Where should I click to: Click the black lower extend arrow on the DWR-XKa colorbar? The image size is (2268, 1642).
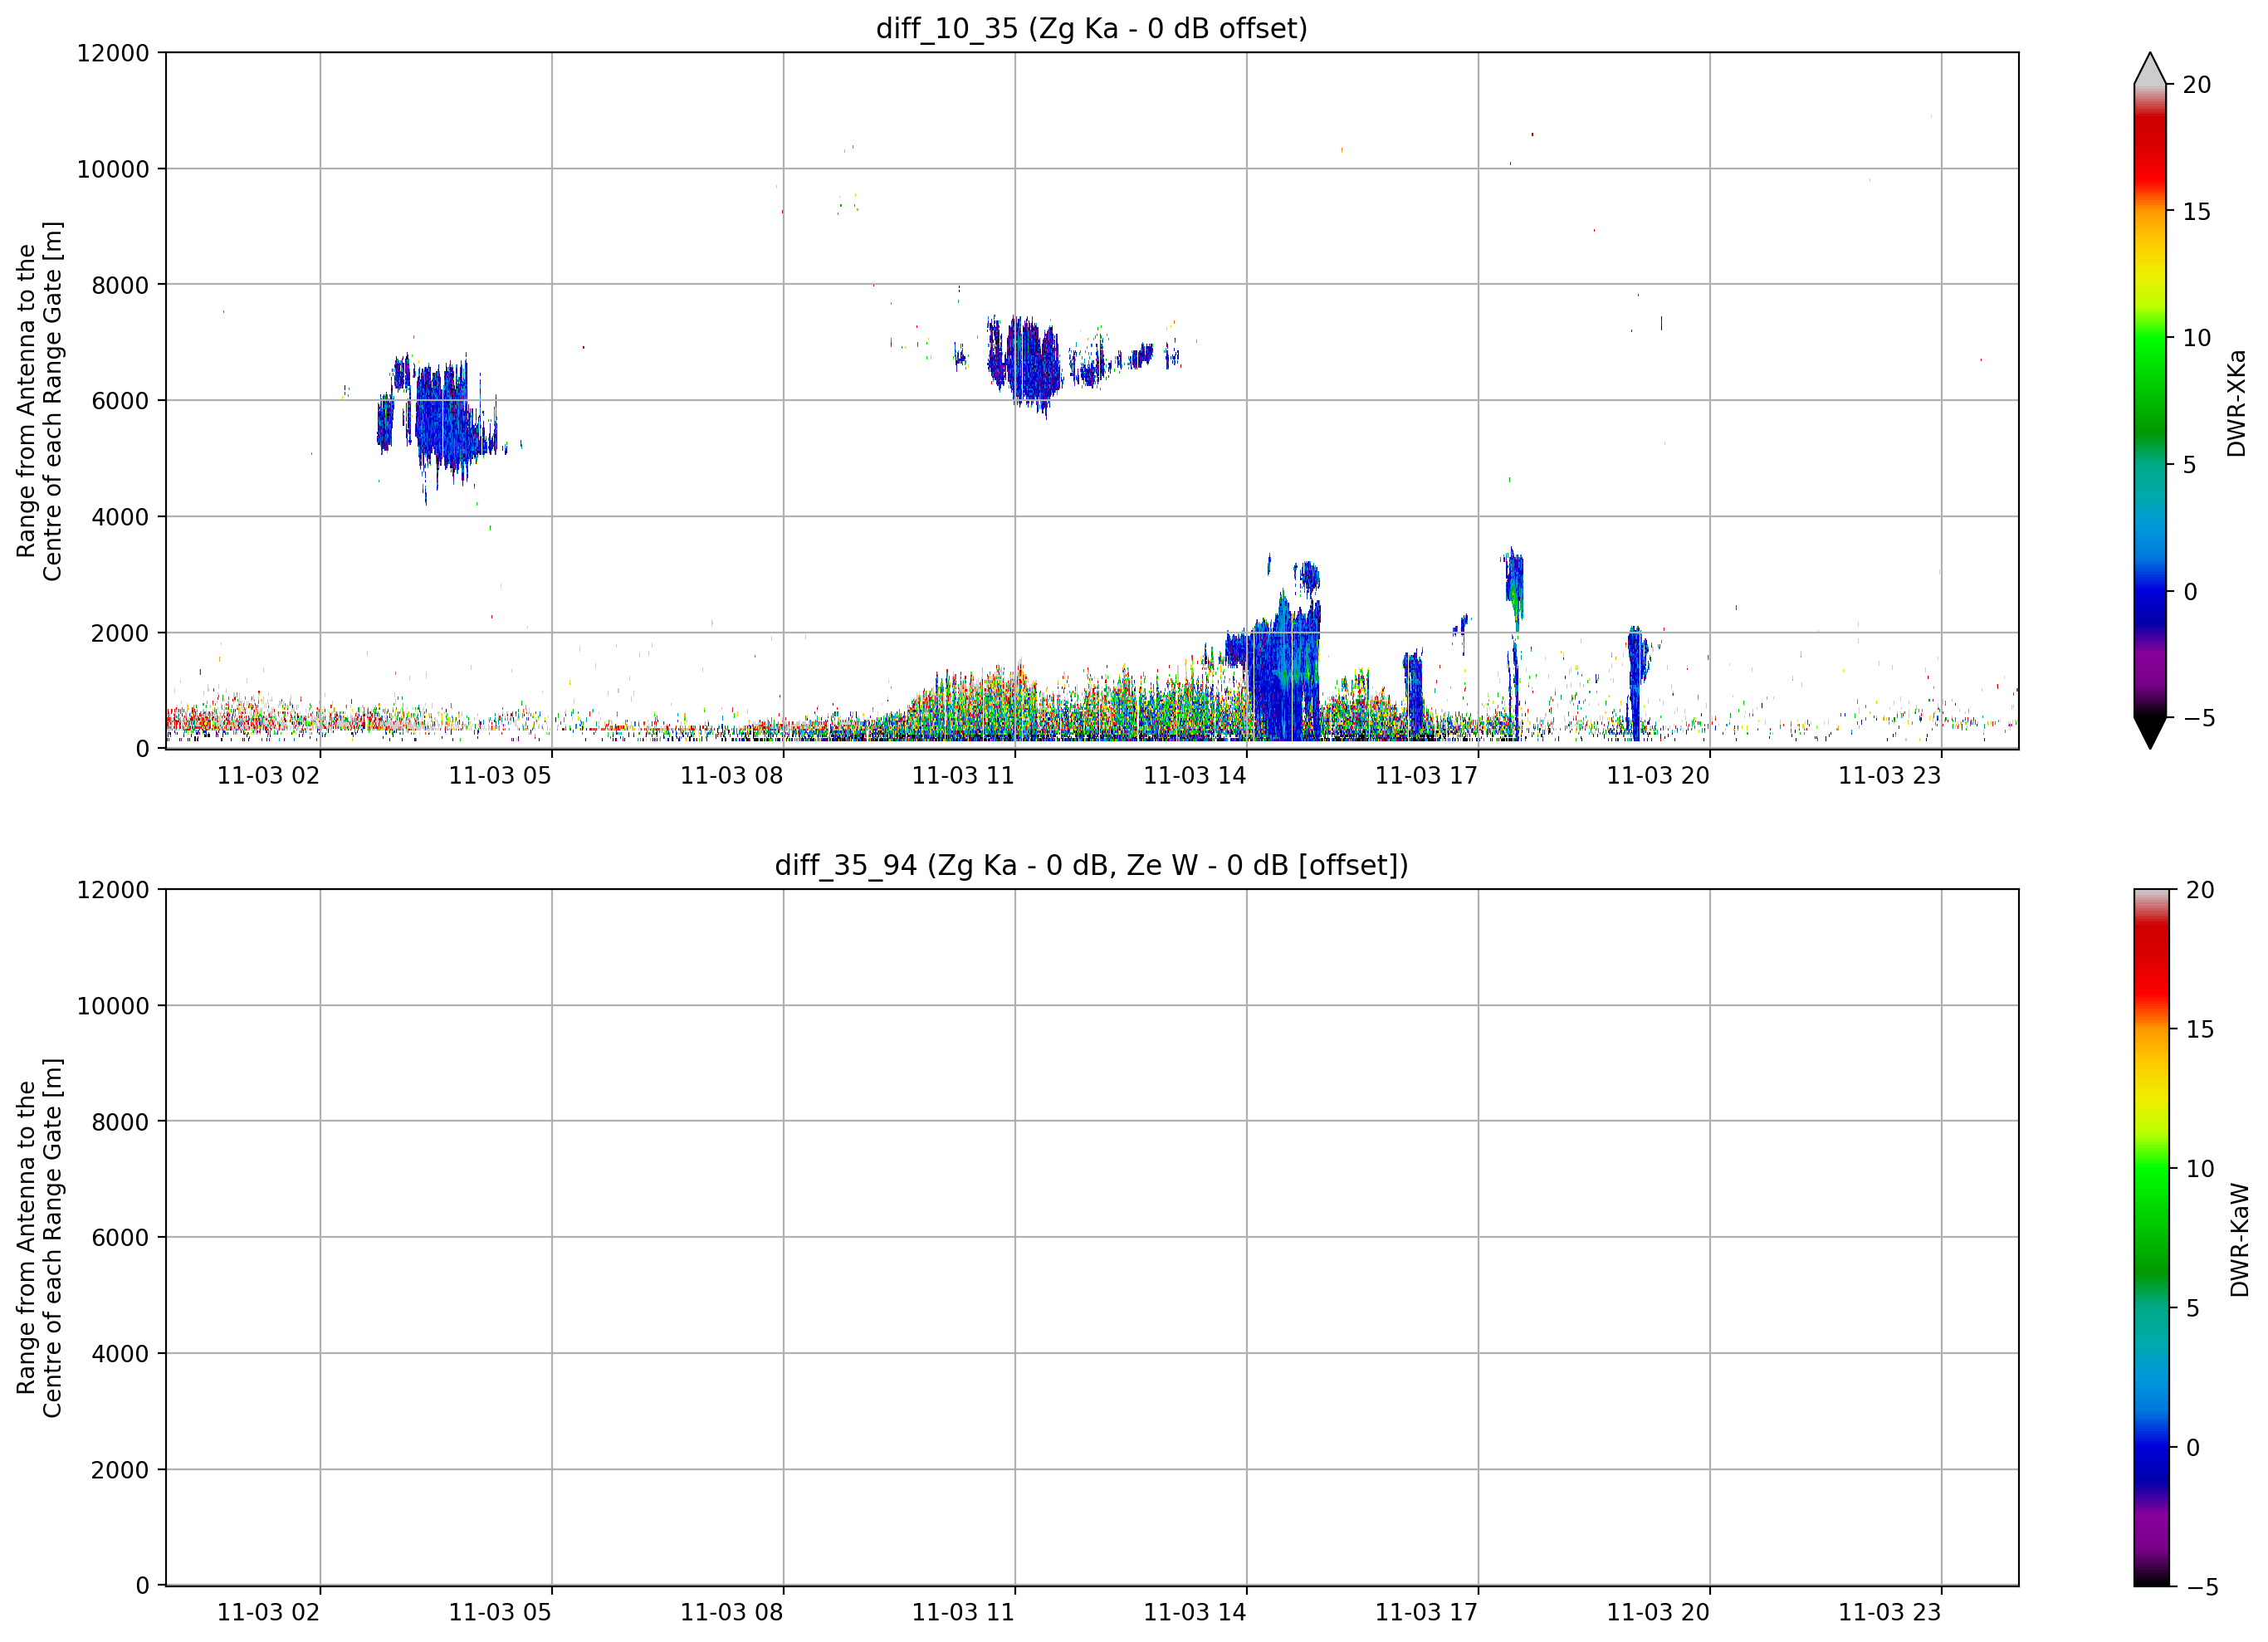[x=2149, y=733]
